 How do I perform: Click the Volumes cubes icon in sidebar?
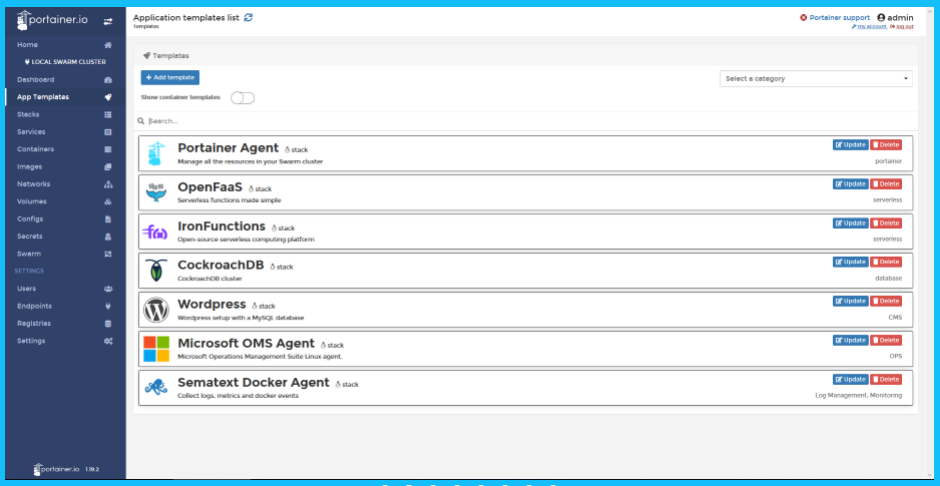(x=108, y=201)
